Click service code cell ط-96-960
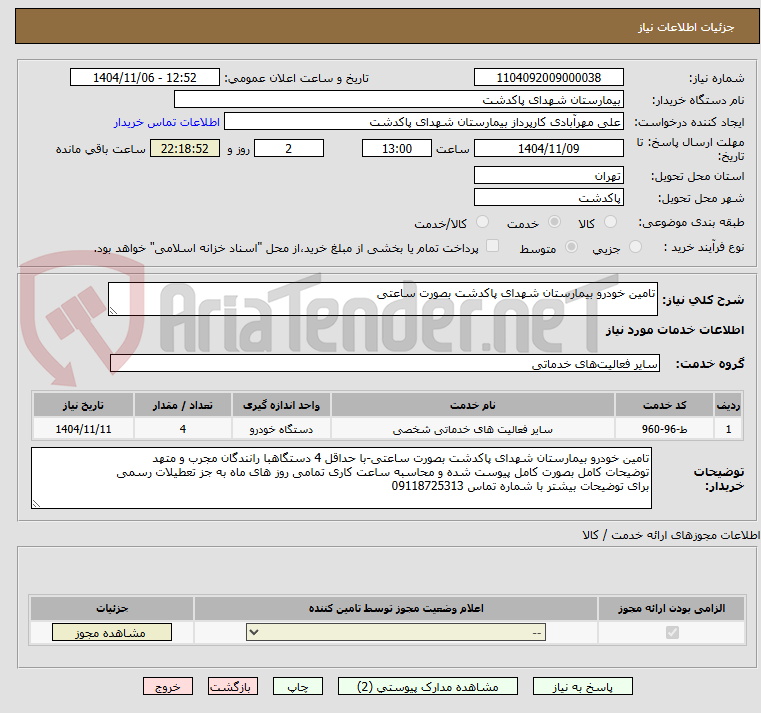Image resolution: width=761 pixels, height=713 pixels. click(x=664, y=429)
